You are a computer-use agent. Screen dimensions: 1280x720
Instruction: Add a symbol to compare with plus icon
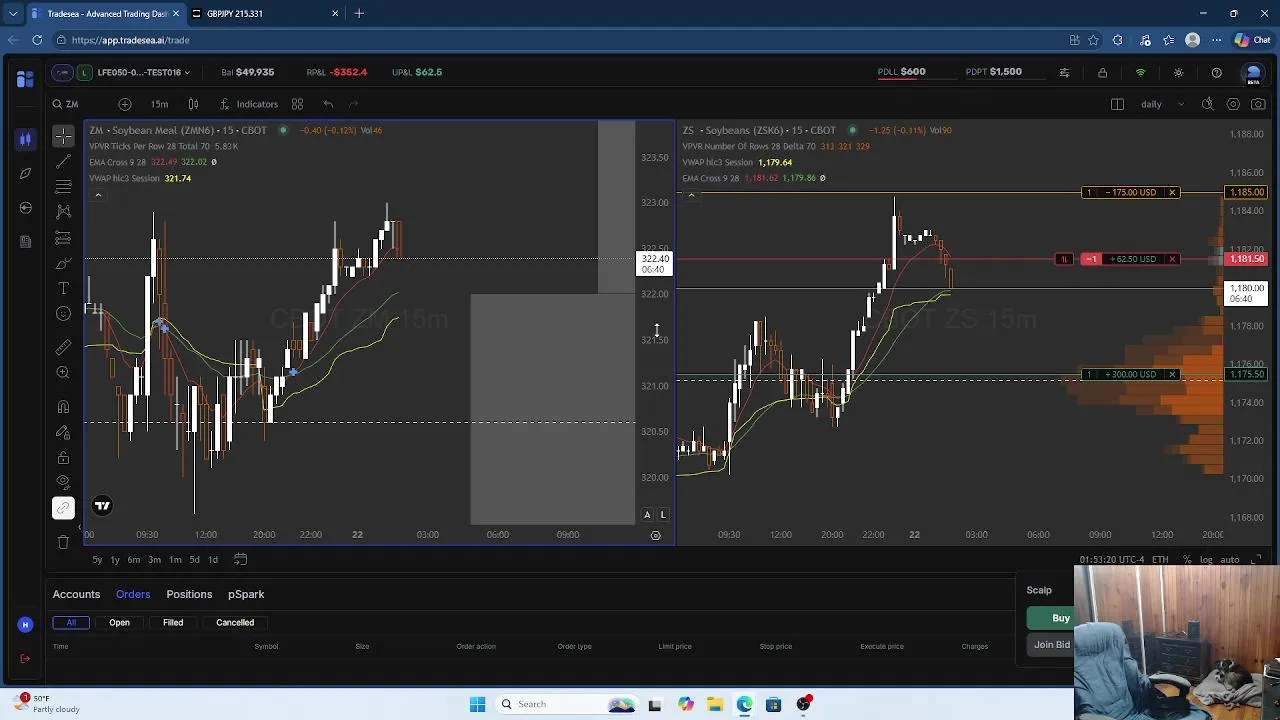coord(124,104)
